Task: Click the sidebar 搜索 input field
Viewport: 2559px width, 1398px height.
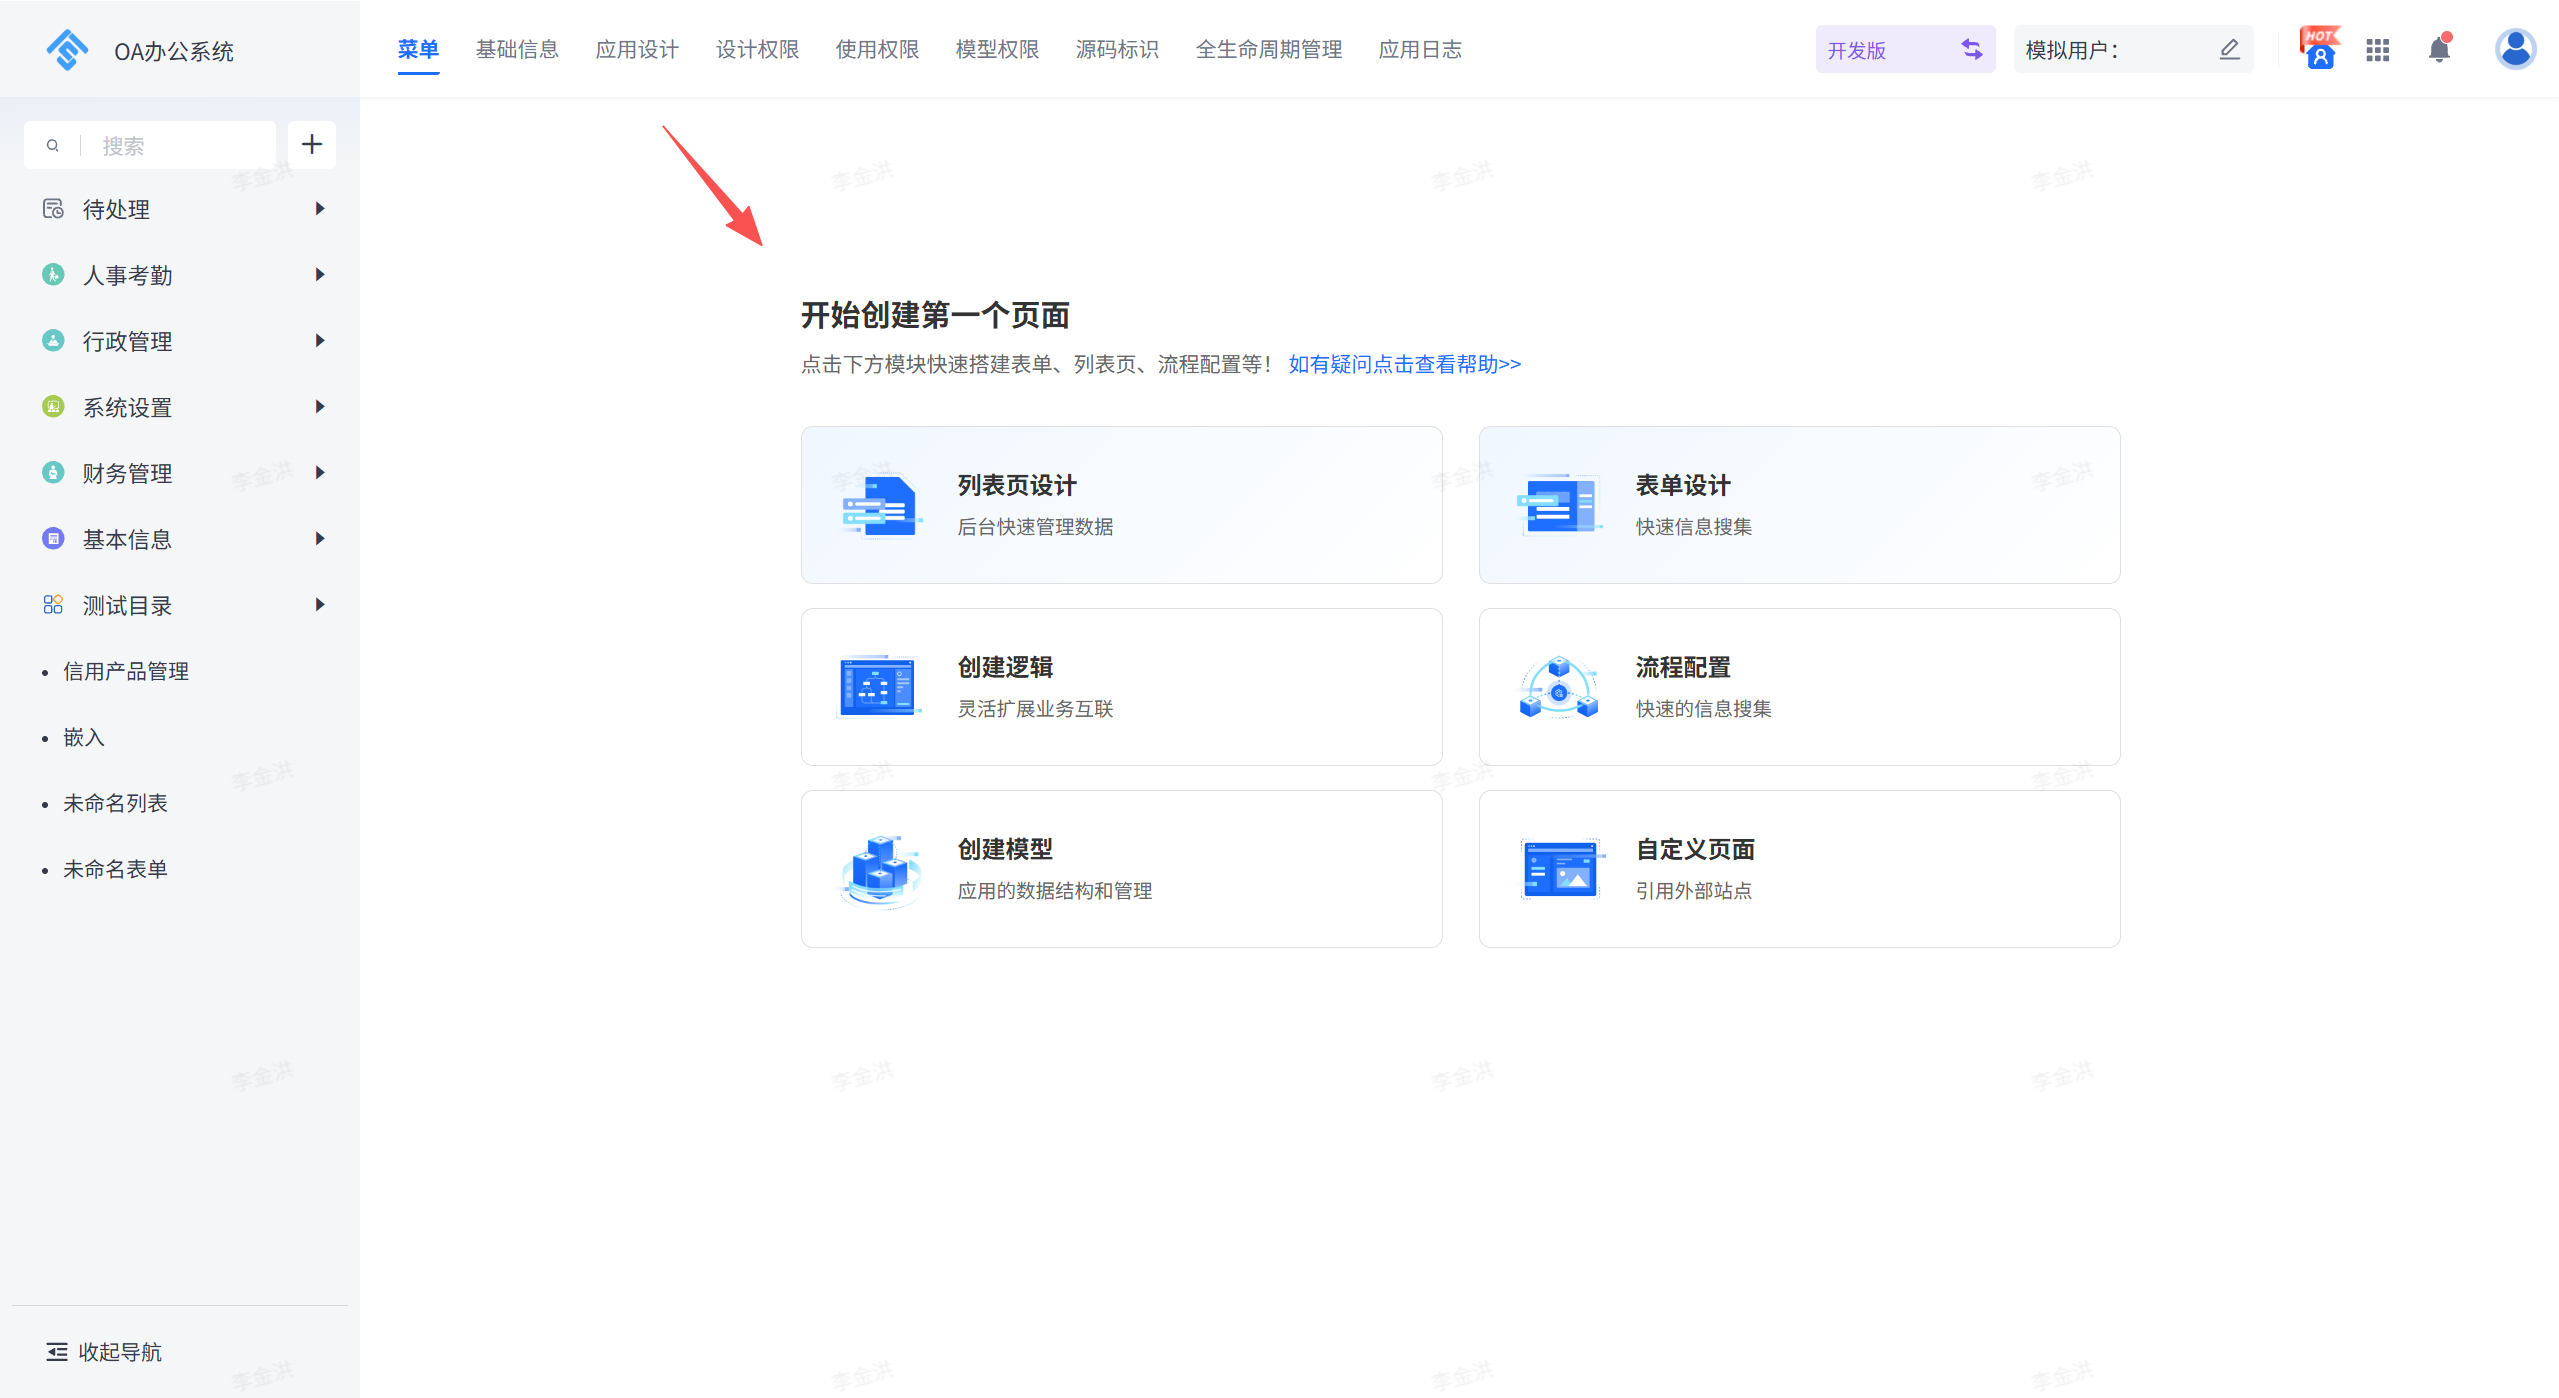Action: tap(150, 145)
